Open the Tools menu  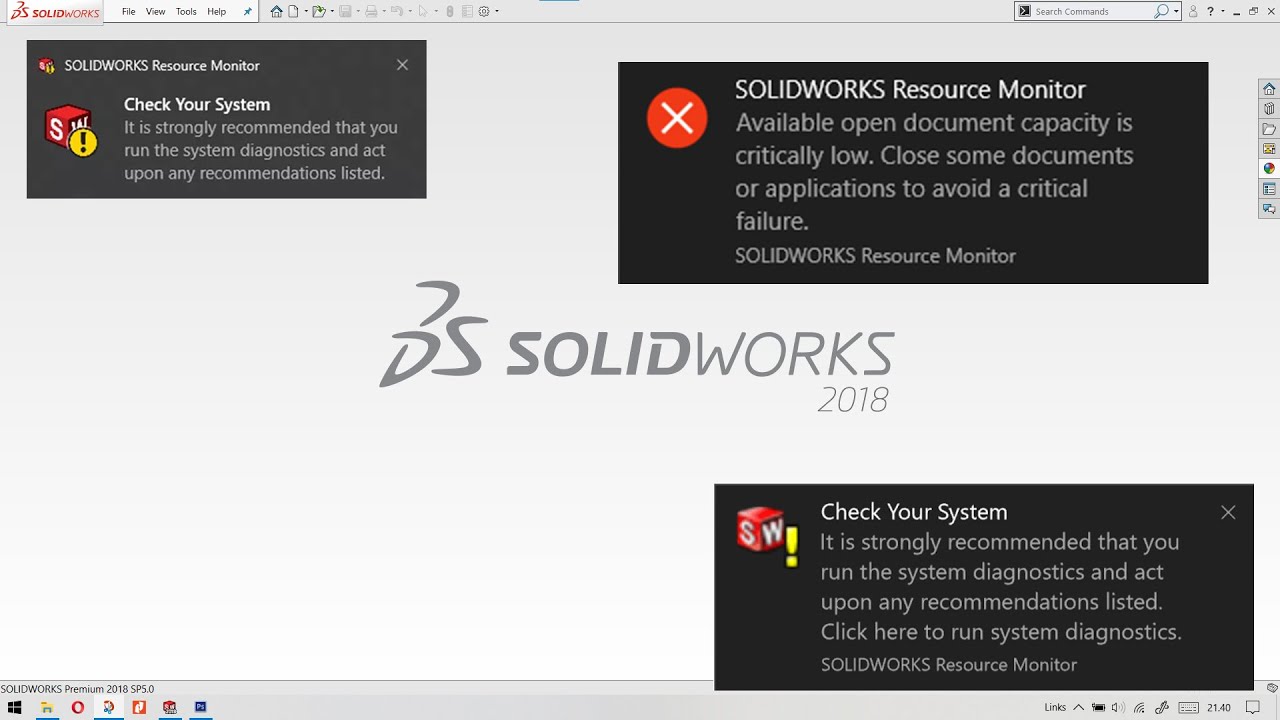coord(186,12)
